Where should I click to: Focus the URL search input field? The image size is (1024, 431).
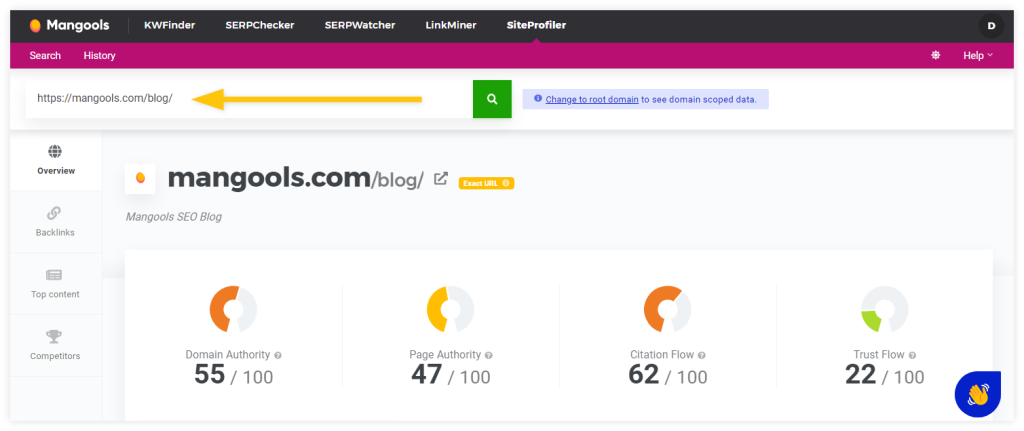point(249,99)
